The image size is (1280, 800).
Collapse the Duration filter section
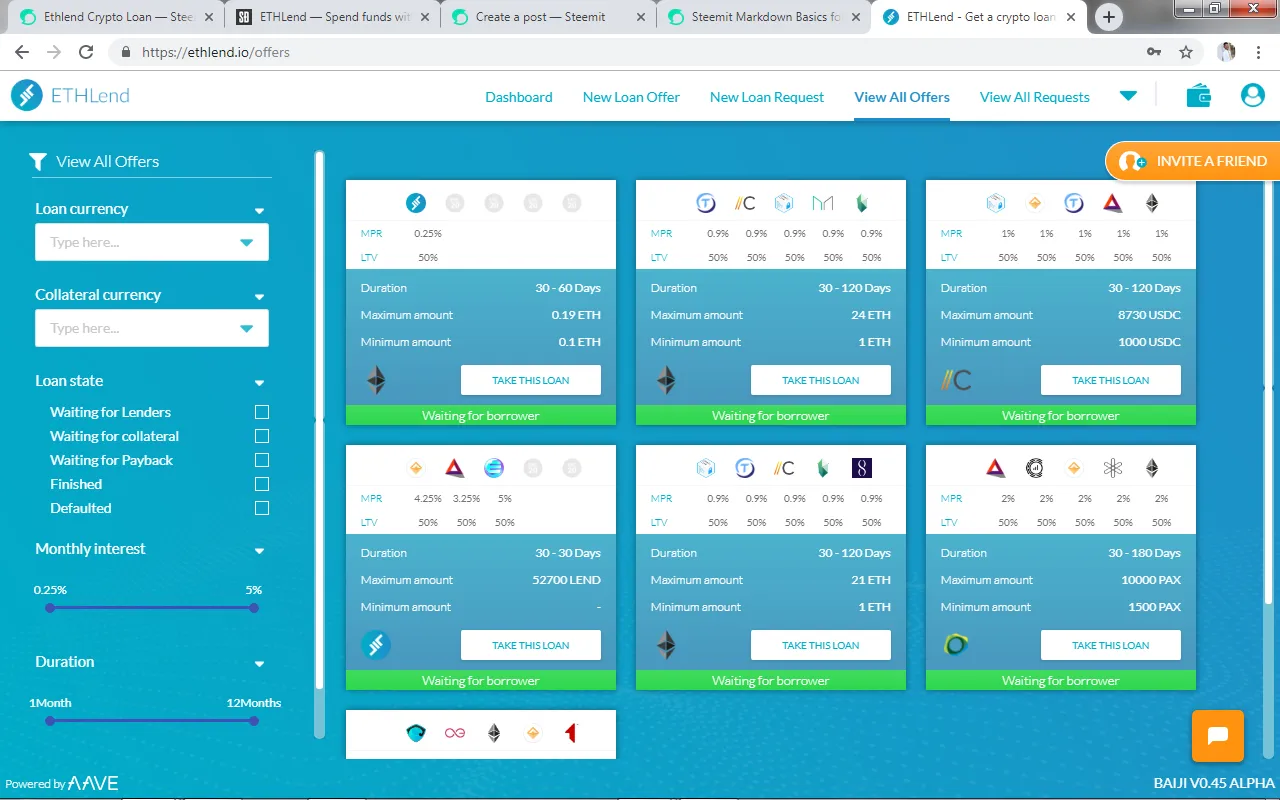pyautogui.click(x=260, y=664)
